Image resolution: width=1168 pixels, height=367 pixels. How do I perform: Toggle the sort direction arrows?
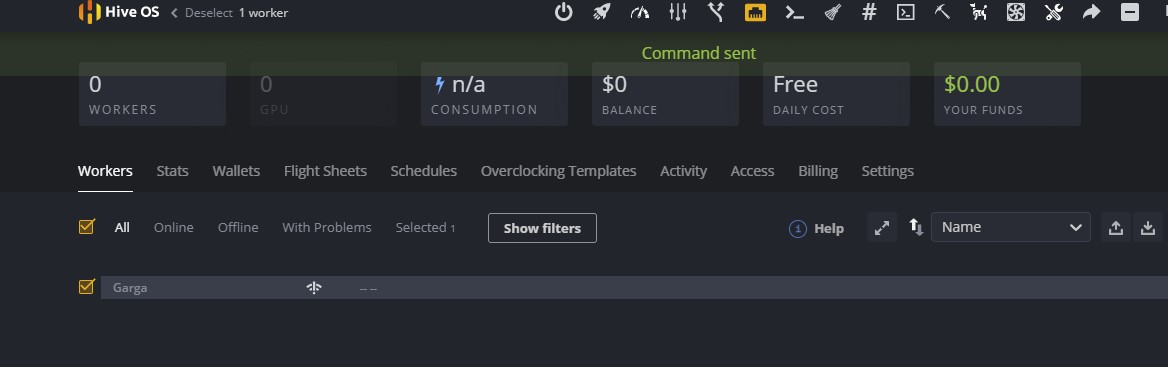[916, 227]
